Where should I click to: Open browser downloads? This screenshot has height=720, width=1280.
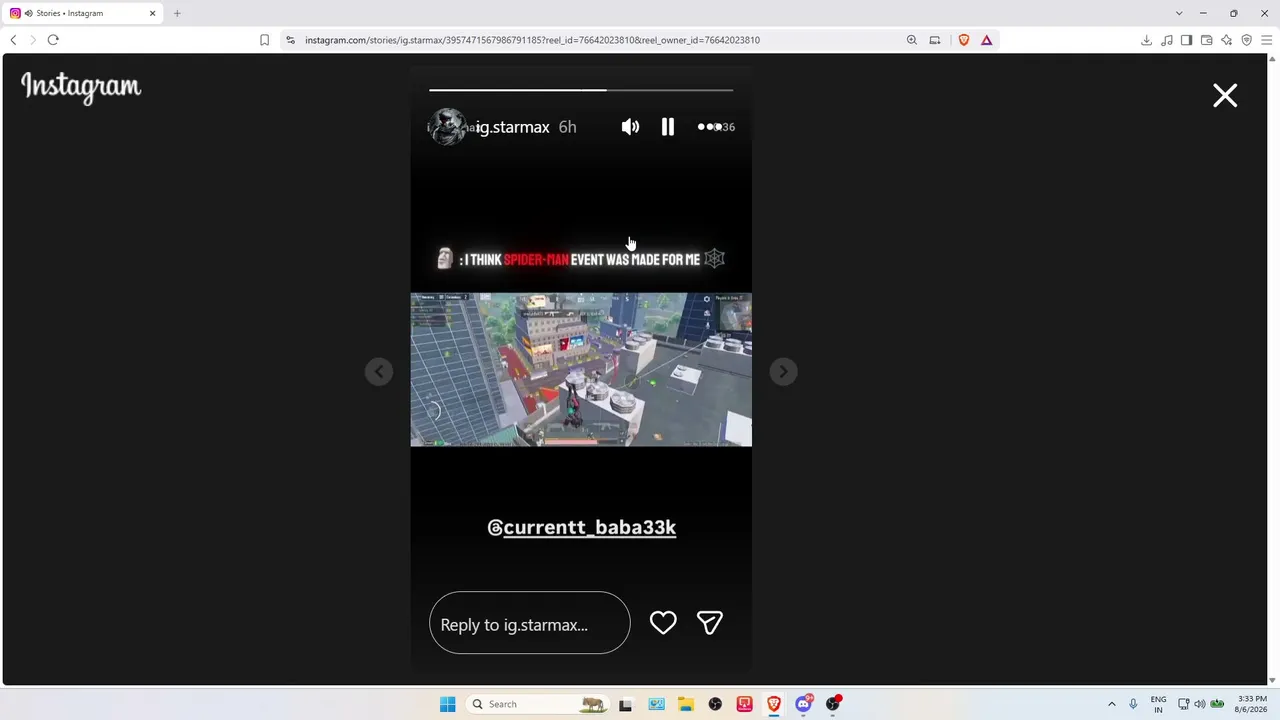click(1146, 40)
